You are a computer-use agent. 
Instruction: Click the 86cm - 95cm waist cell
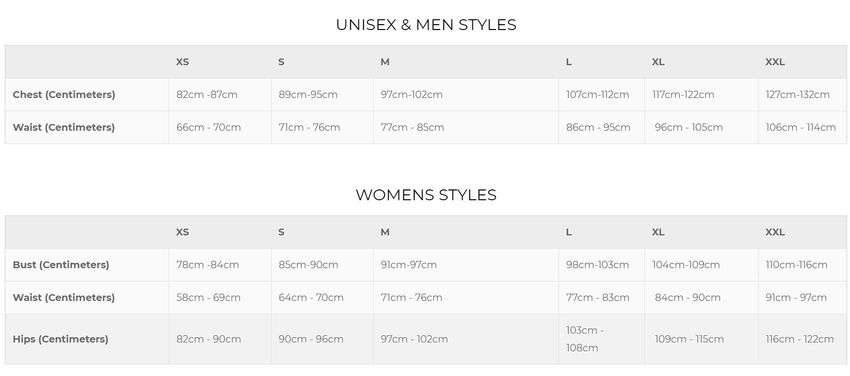pos(598,127)
